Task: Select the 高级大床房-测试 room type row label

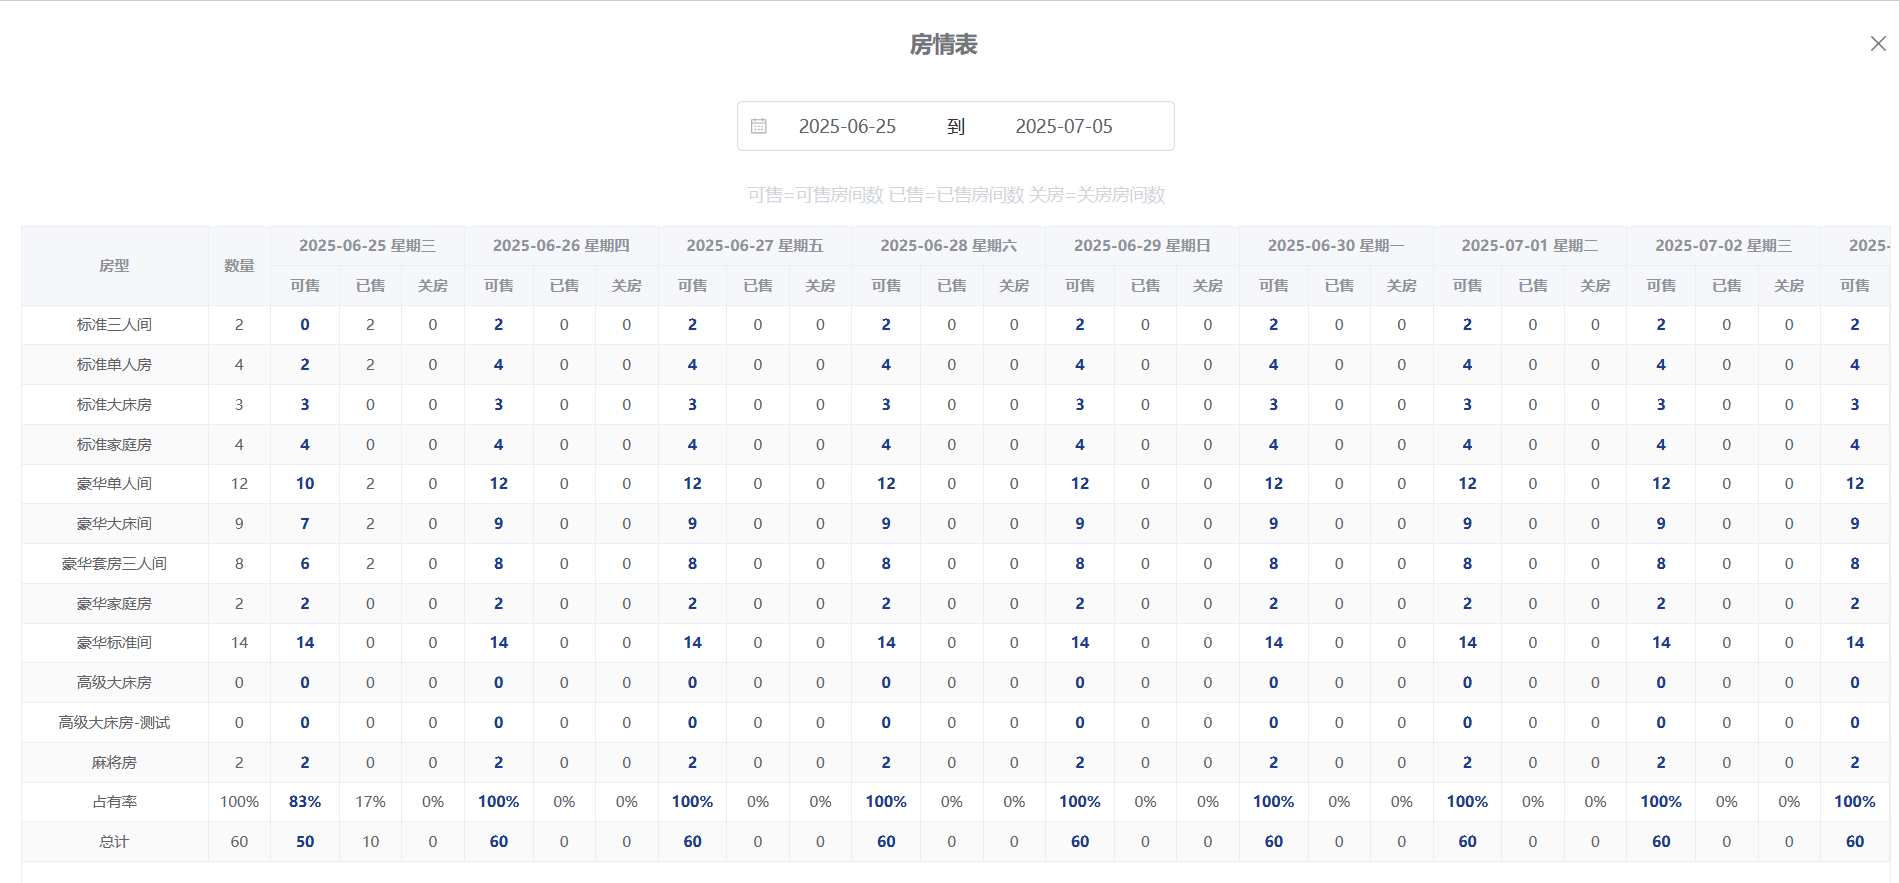Action: 114,723
